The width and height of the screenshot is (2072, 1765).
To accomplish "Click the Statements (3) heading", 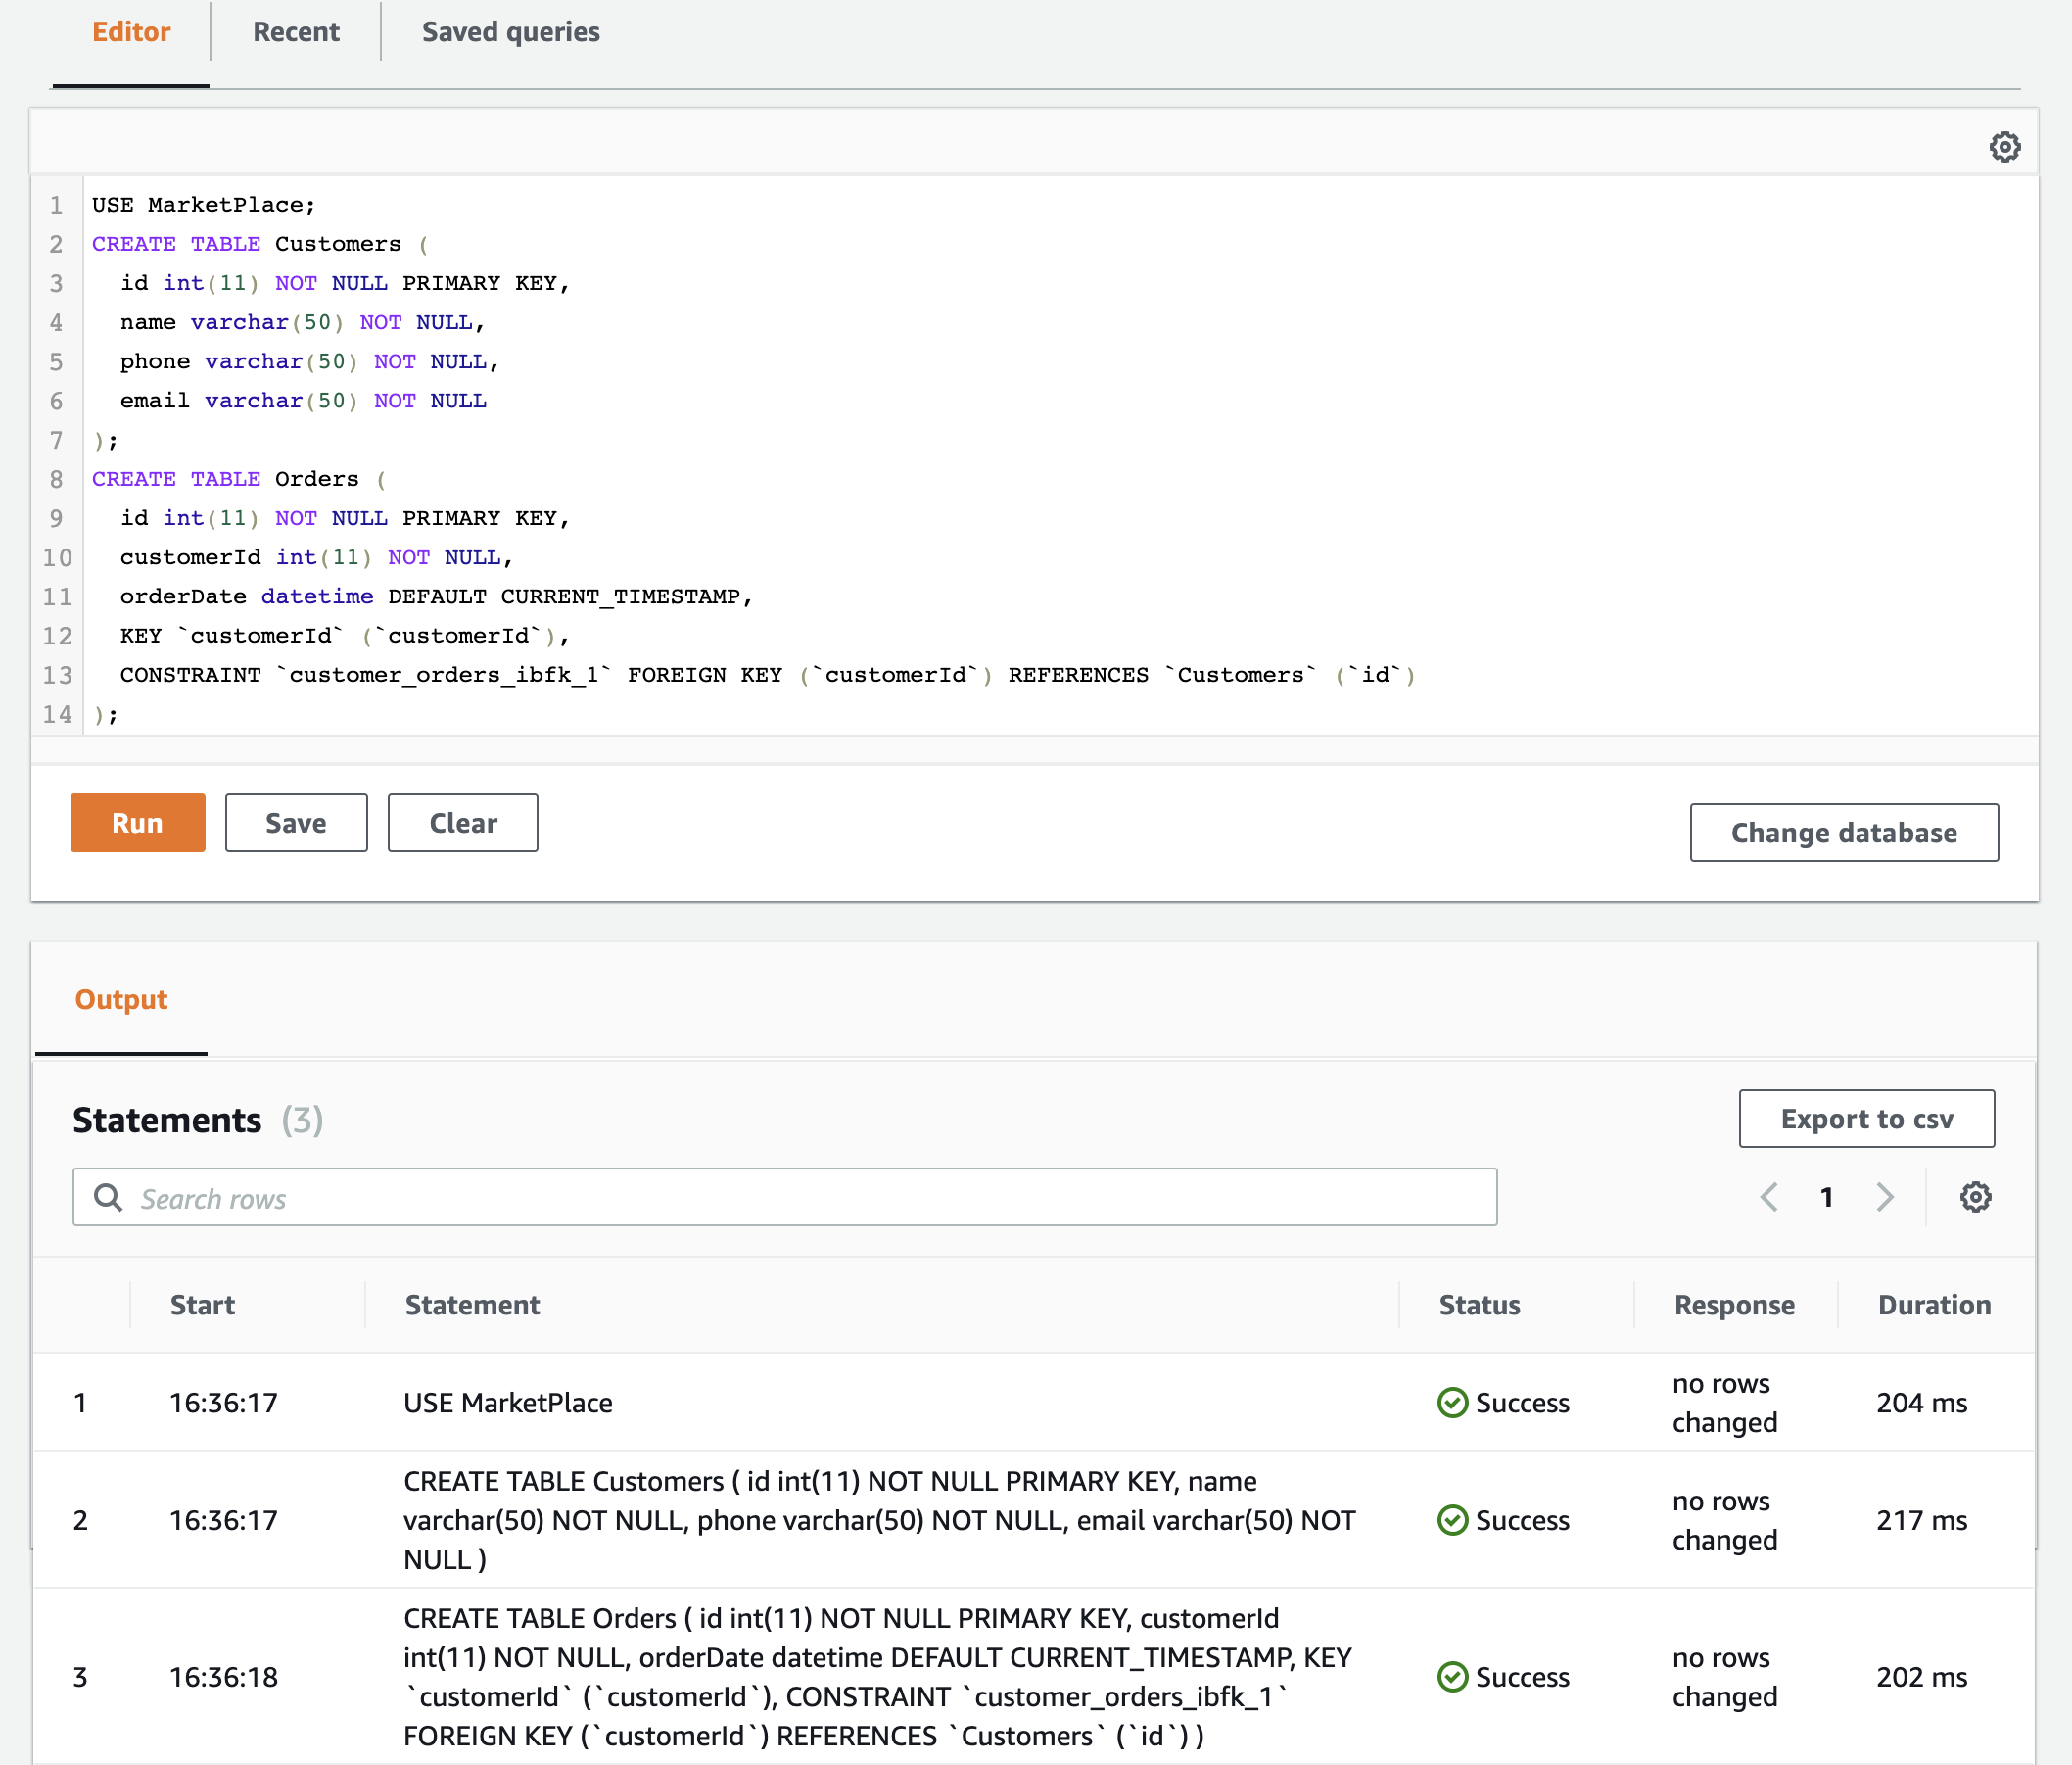I will point(198,1120).
